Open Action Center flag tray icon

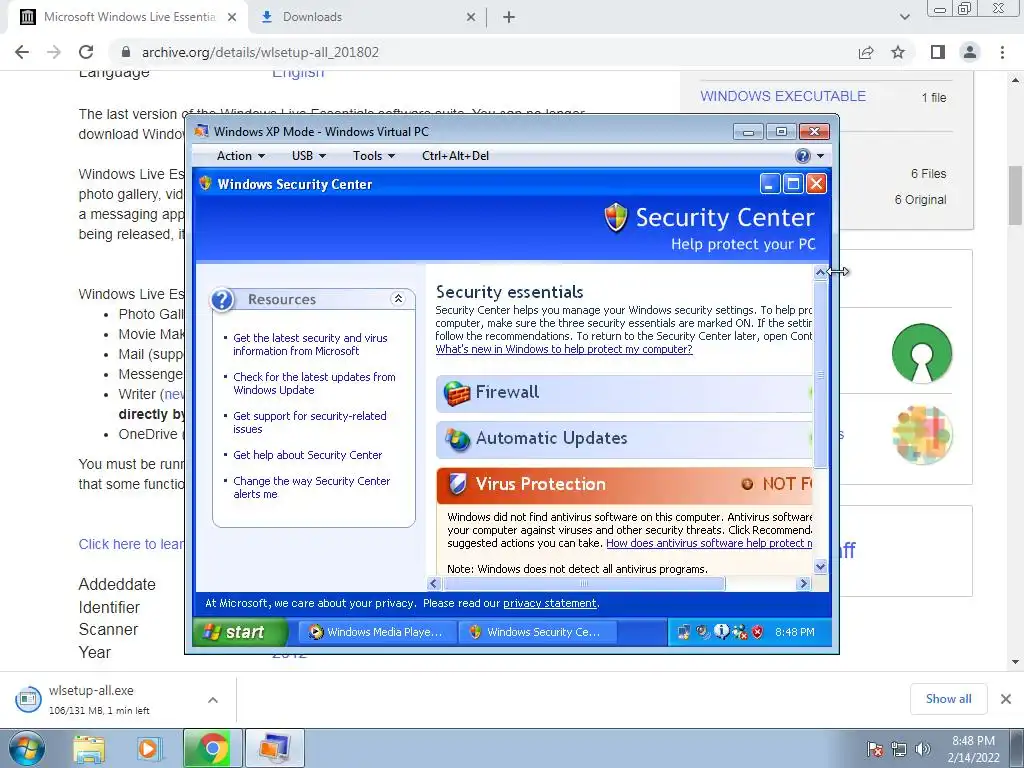coord(875,749)
